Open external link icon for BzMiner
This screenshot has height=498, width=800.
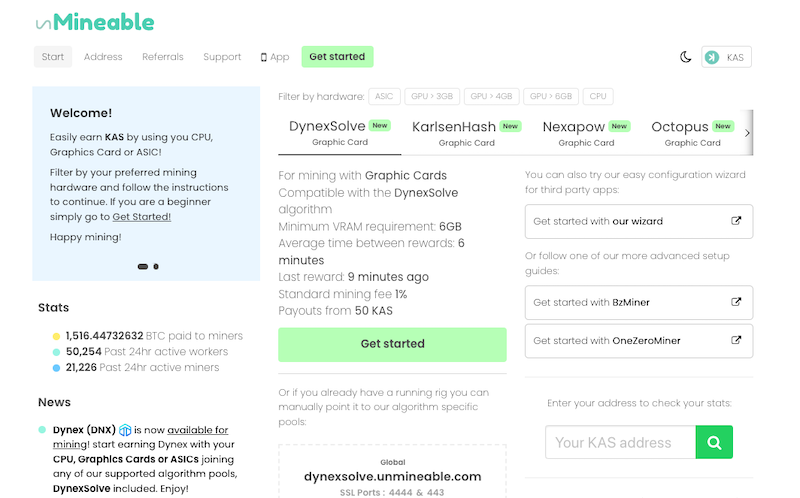click(736, 302)
